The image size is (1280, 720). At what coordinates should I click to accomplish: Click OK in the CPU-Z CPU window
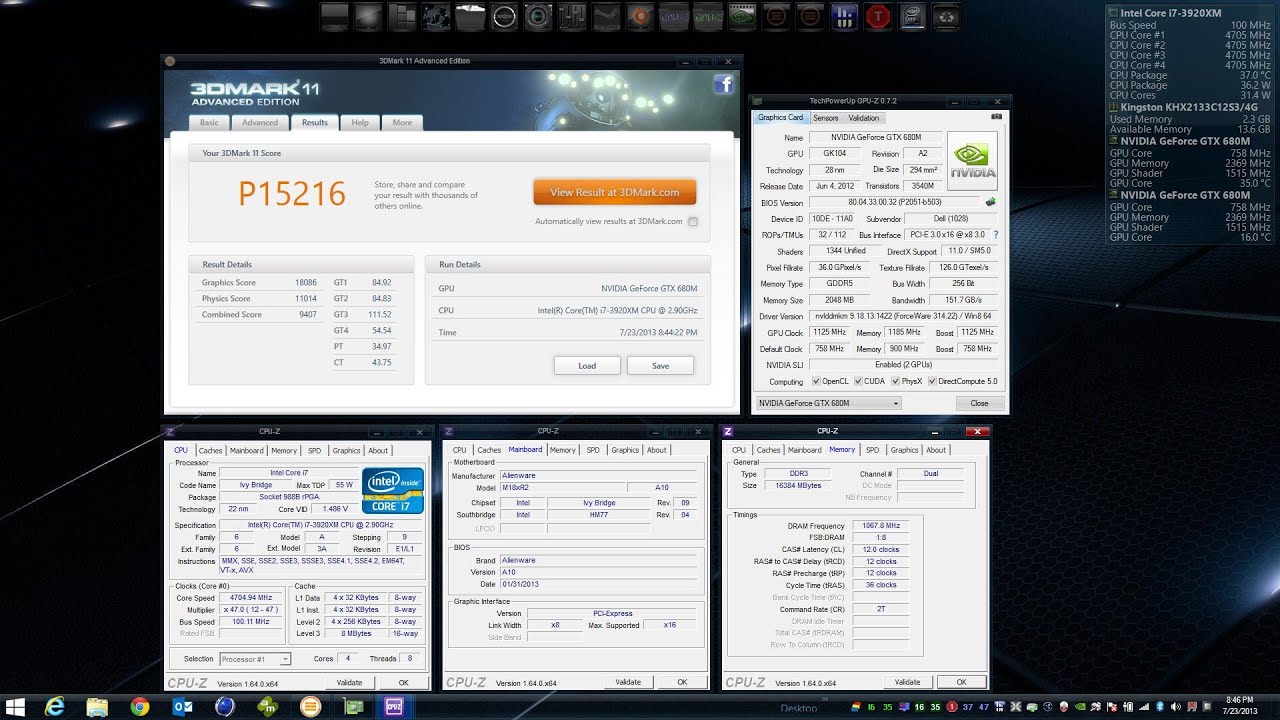pyautogui.click(x=403, y=682)
